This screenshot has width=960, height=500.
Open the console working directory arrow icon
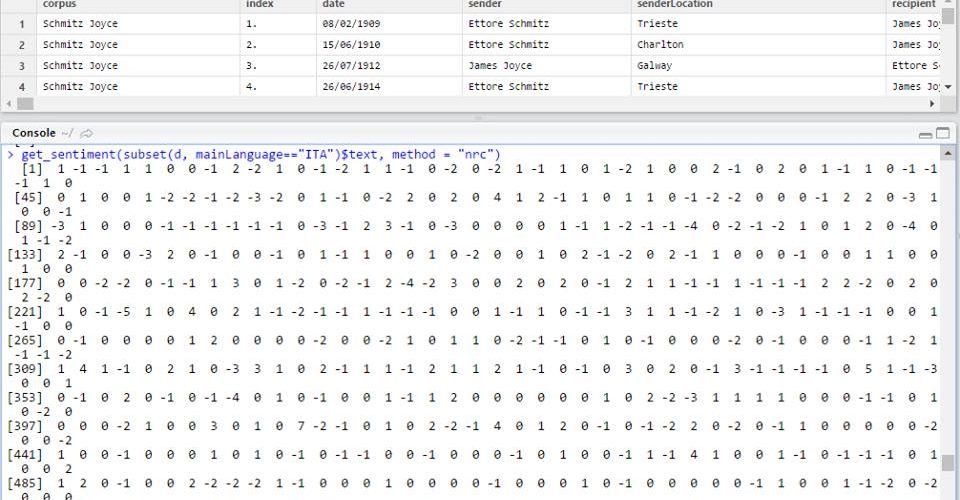pos(87,133)
